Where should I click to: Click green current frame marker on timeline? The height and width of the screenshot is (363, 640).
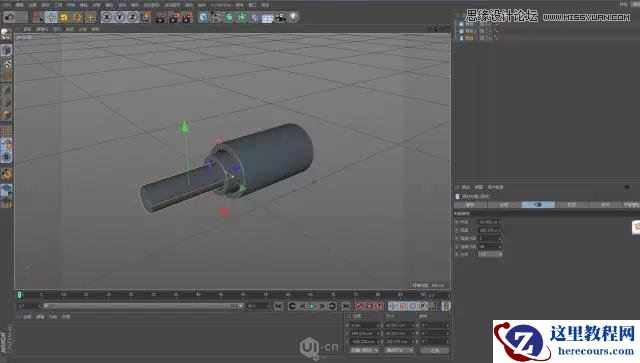tap(20, 294)
